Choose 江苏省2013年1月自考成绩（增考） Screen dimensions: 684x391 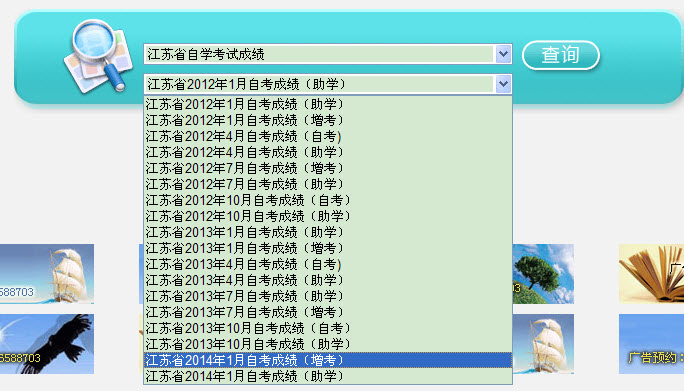pyautogui.click(x=328, y=248)
